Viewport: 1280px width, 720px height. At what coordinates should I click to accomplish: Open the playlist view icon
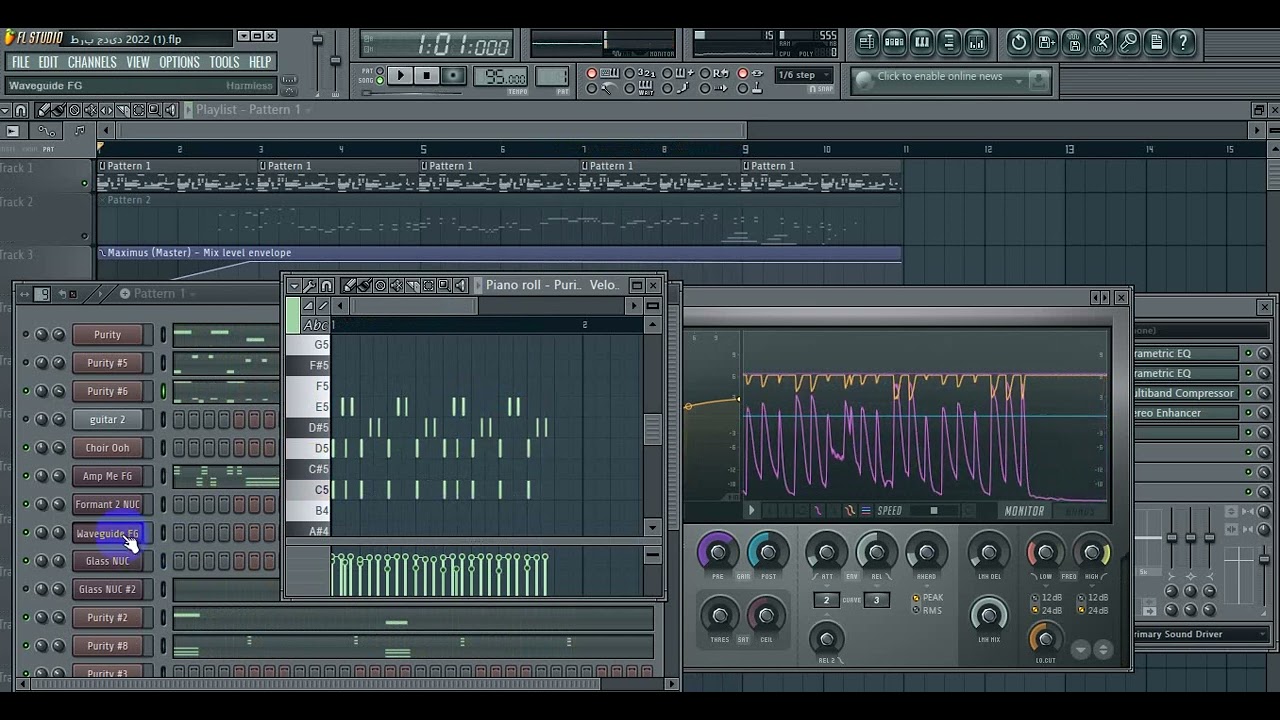click(x=866, y=42)
